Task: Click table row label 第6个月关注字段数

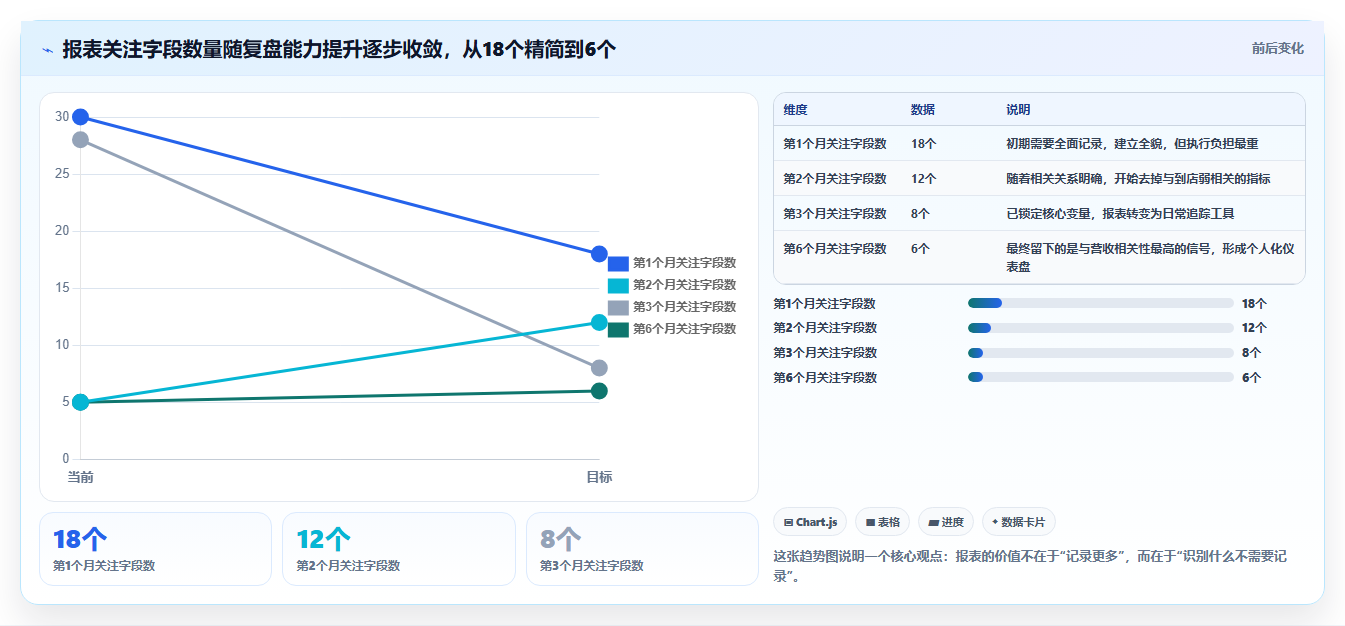Action: [x=835, y=249]
